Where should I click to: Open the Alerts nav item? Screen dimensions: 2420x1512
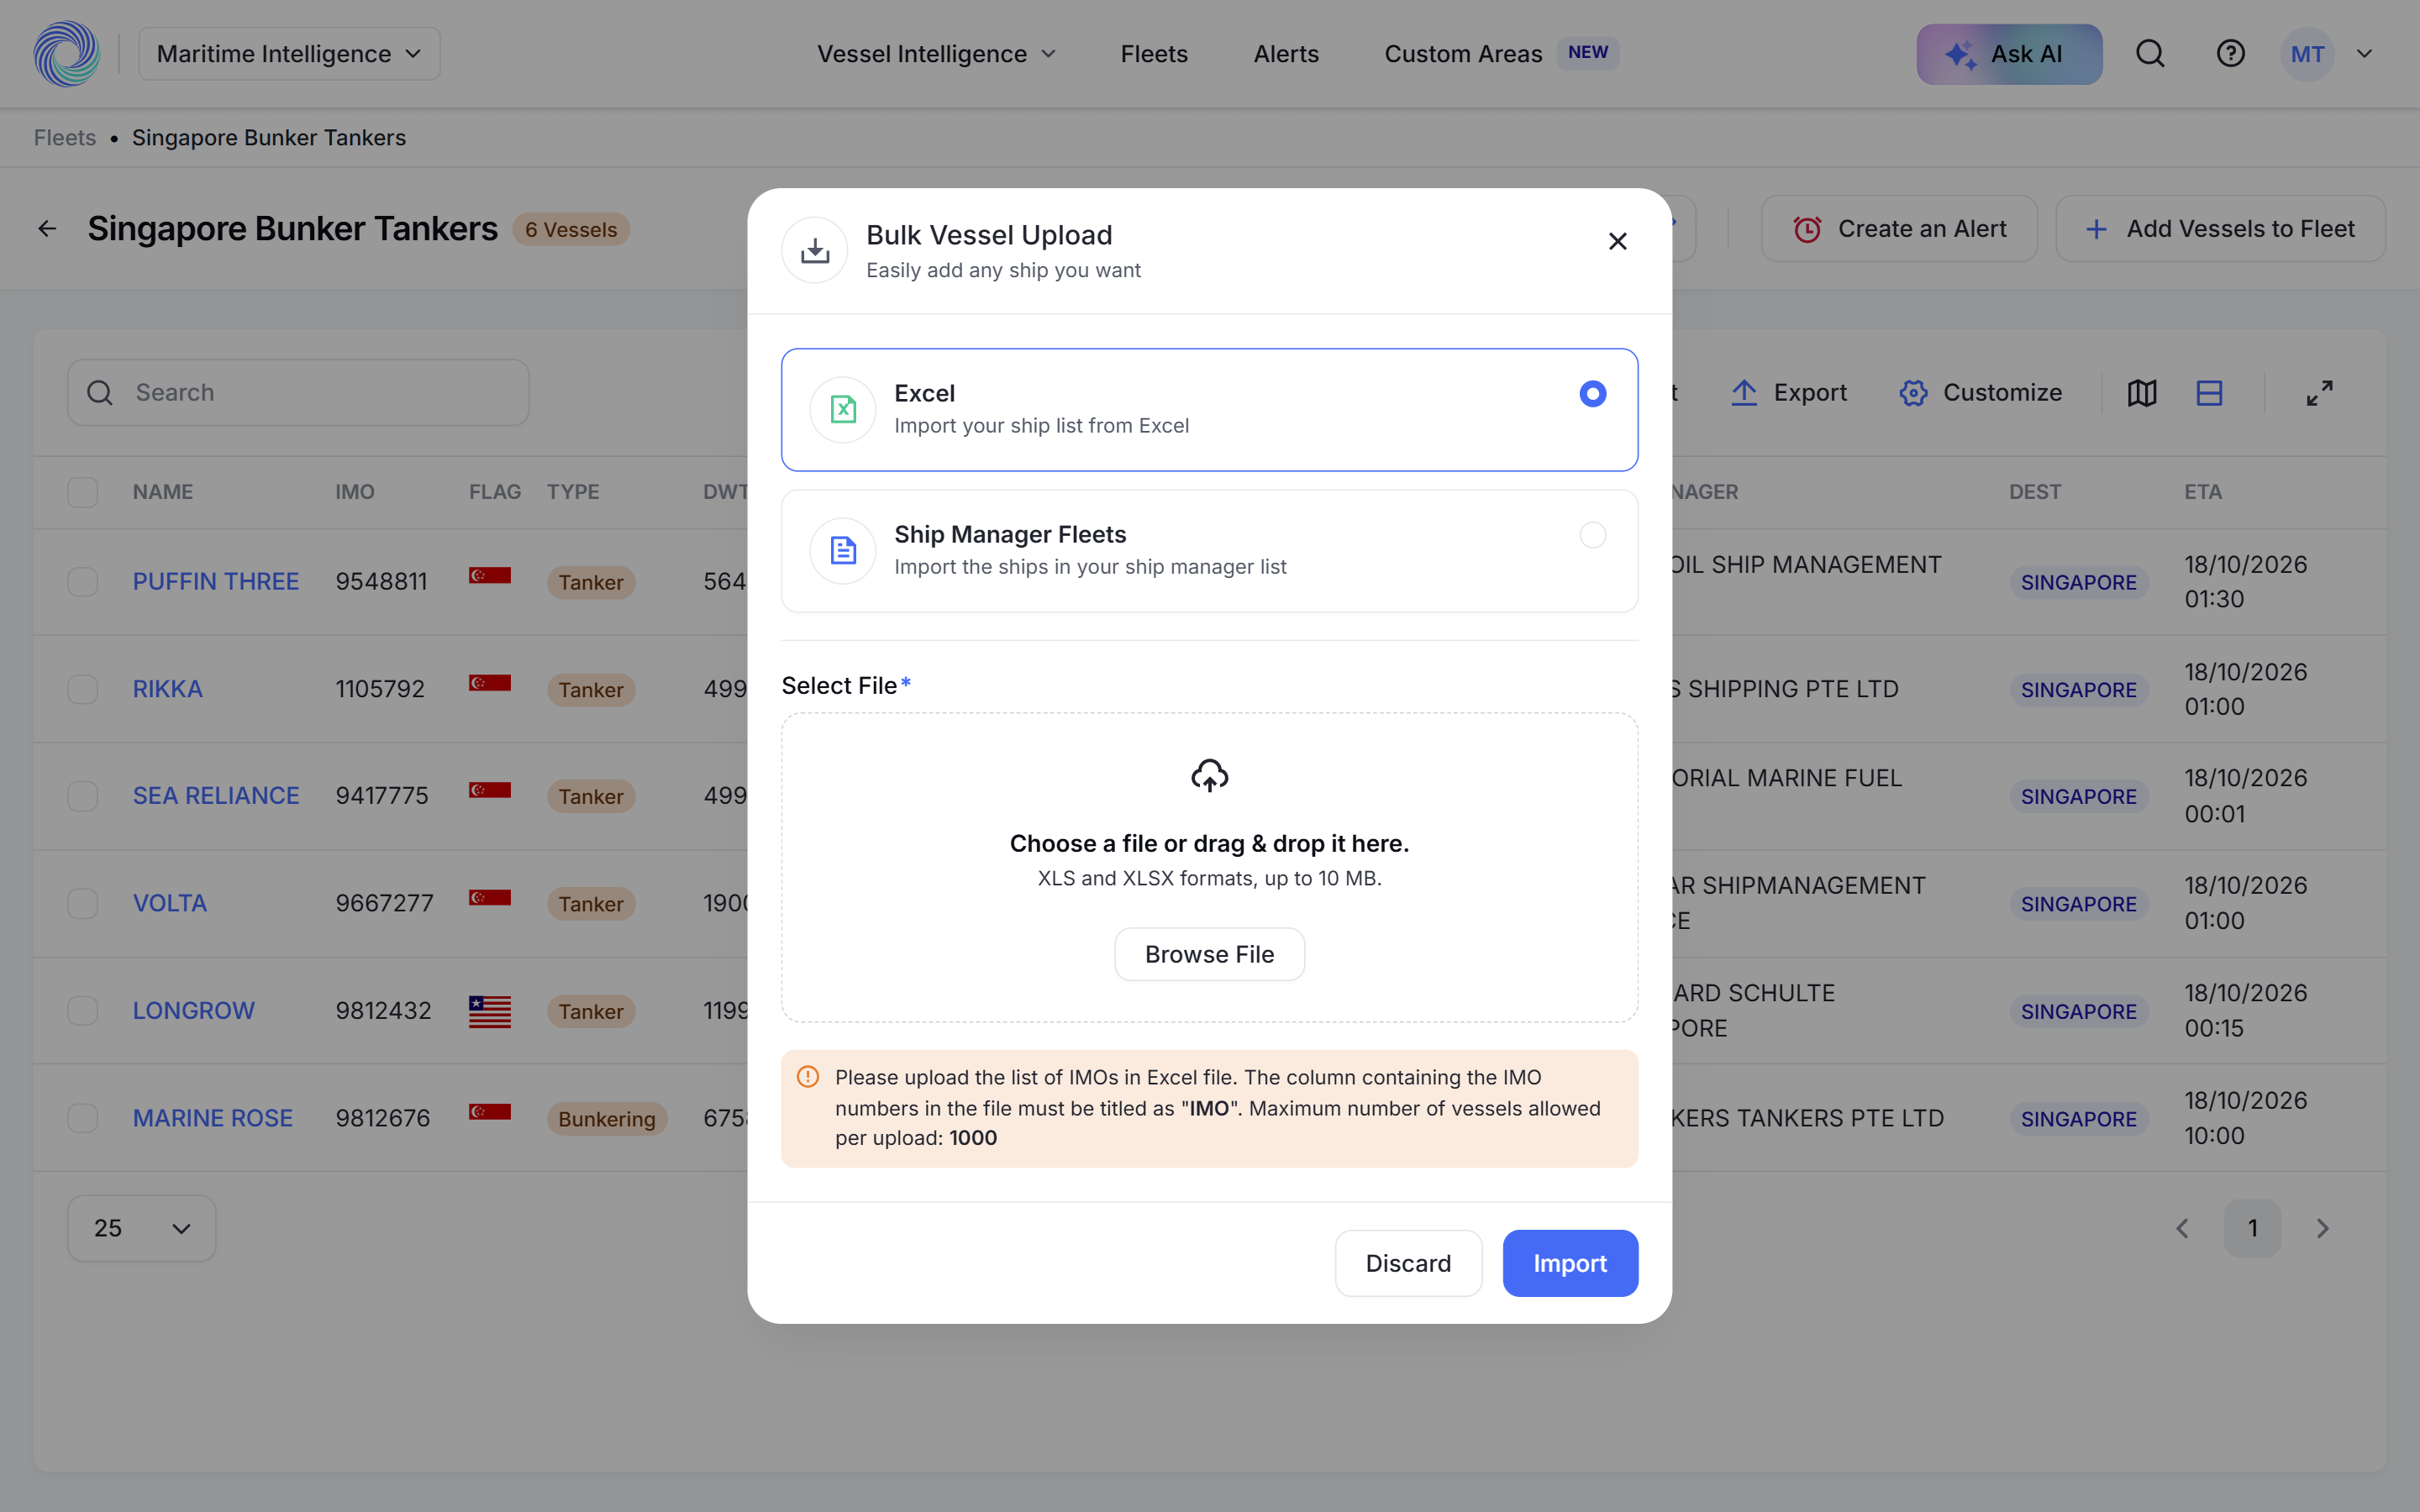click(x=1286, y=54)
